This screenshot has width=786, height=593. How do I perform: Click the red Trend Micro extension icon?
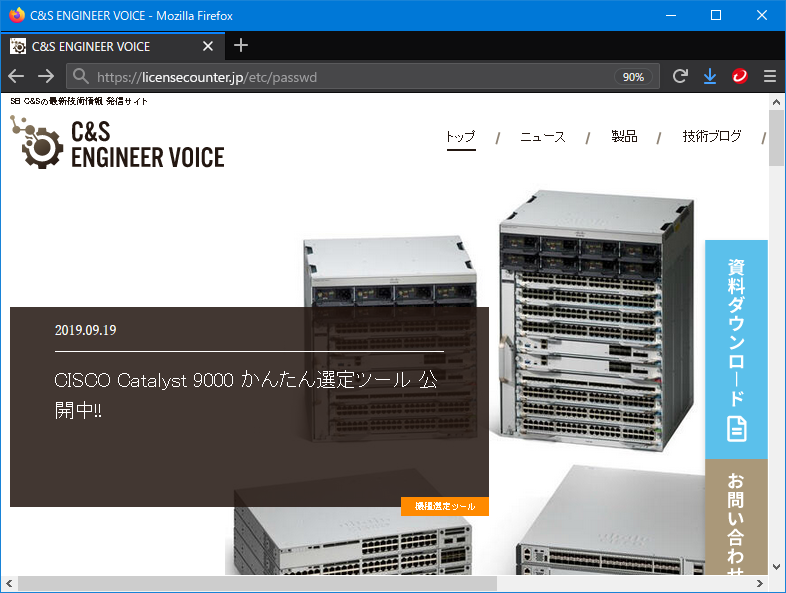740,76
